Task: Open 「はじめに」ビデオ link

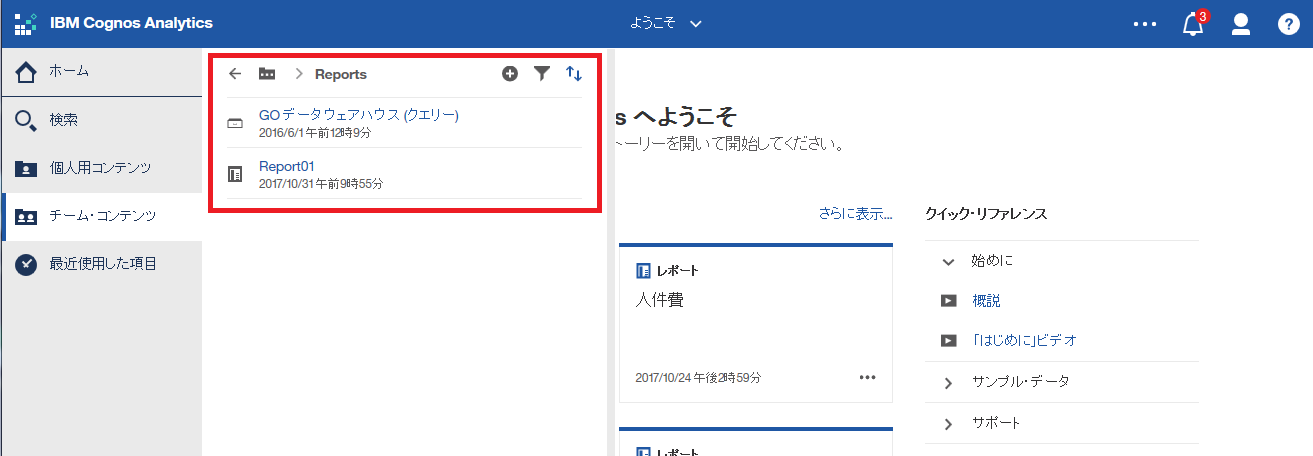Action: click(x=1024, y=341)
